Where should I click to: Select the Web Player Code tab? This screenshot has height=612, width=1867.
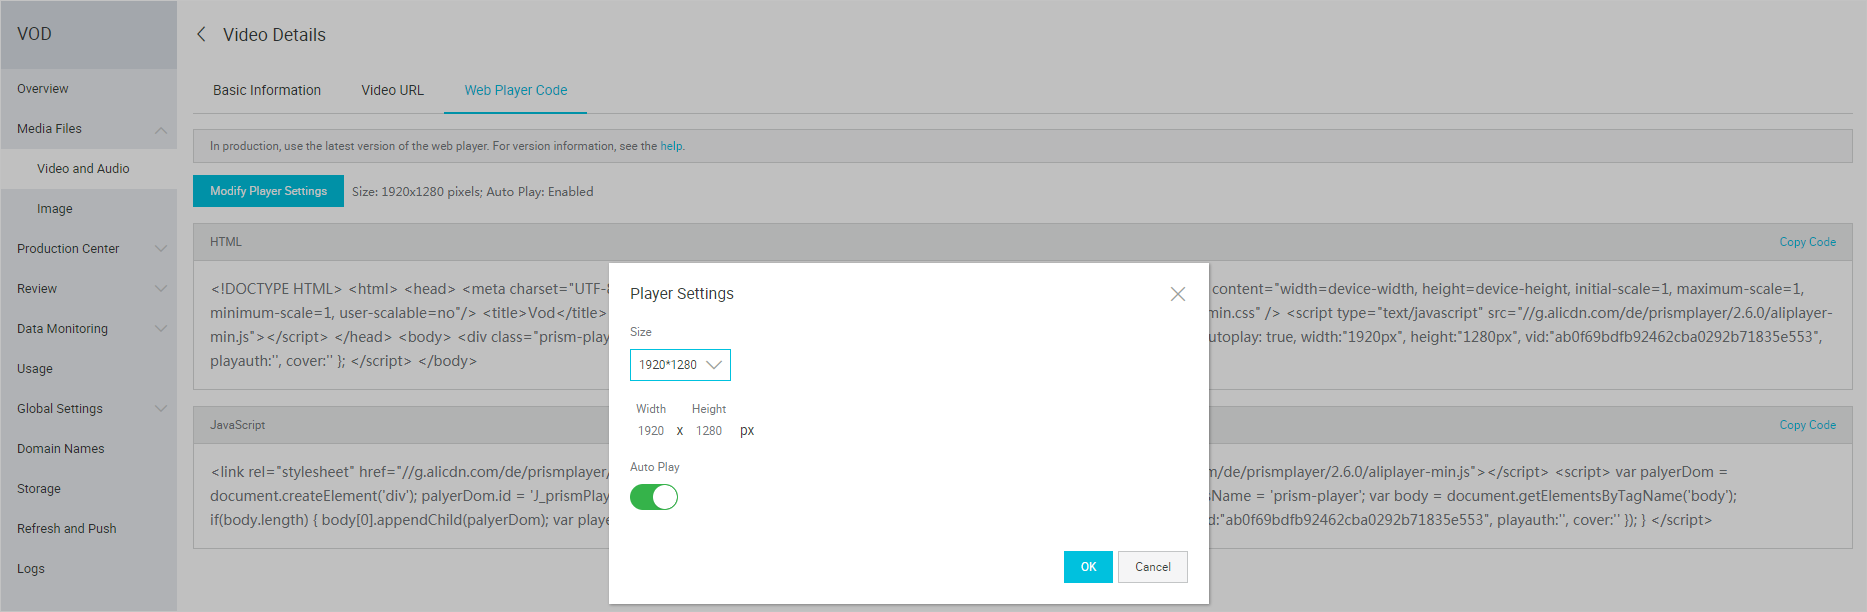coord(516,90)
